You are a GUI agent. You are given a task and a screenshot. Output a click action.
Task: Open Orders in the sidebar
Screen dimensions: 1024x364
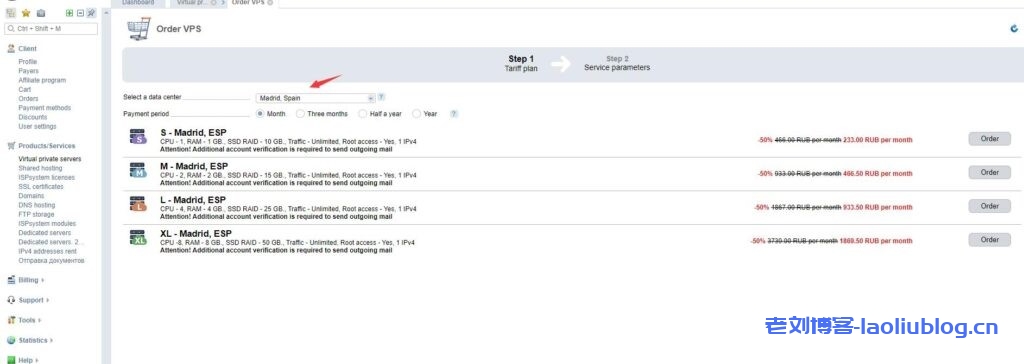coord(29,99)
